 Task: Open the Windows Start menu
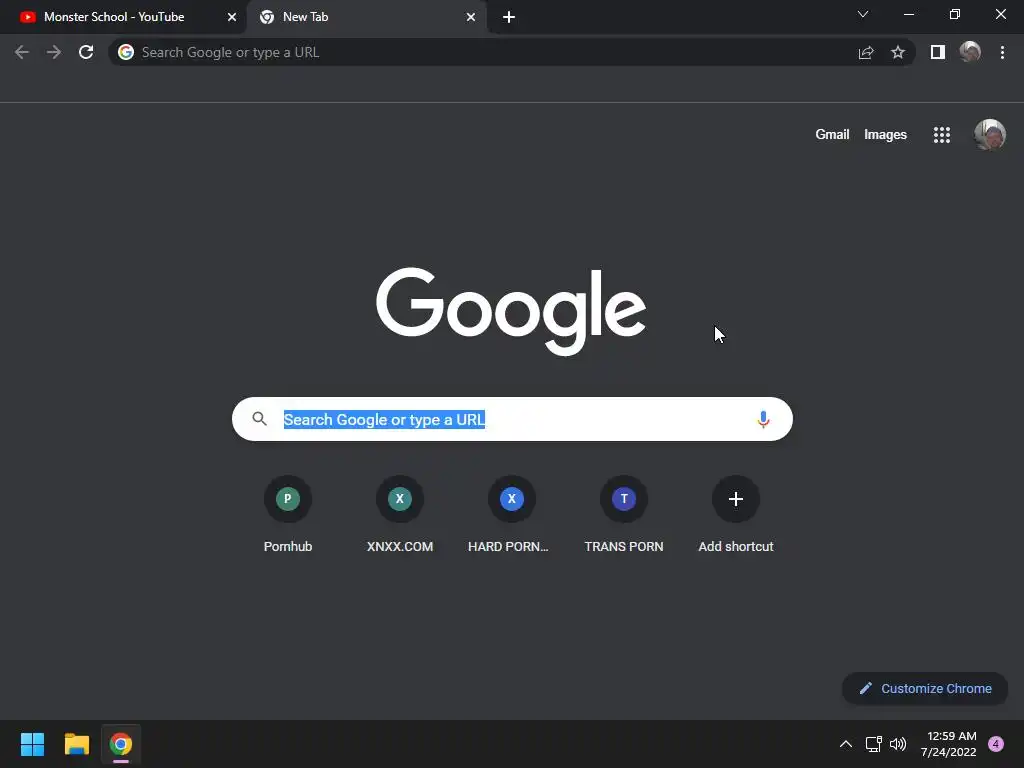32,744
